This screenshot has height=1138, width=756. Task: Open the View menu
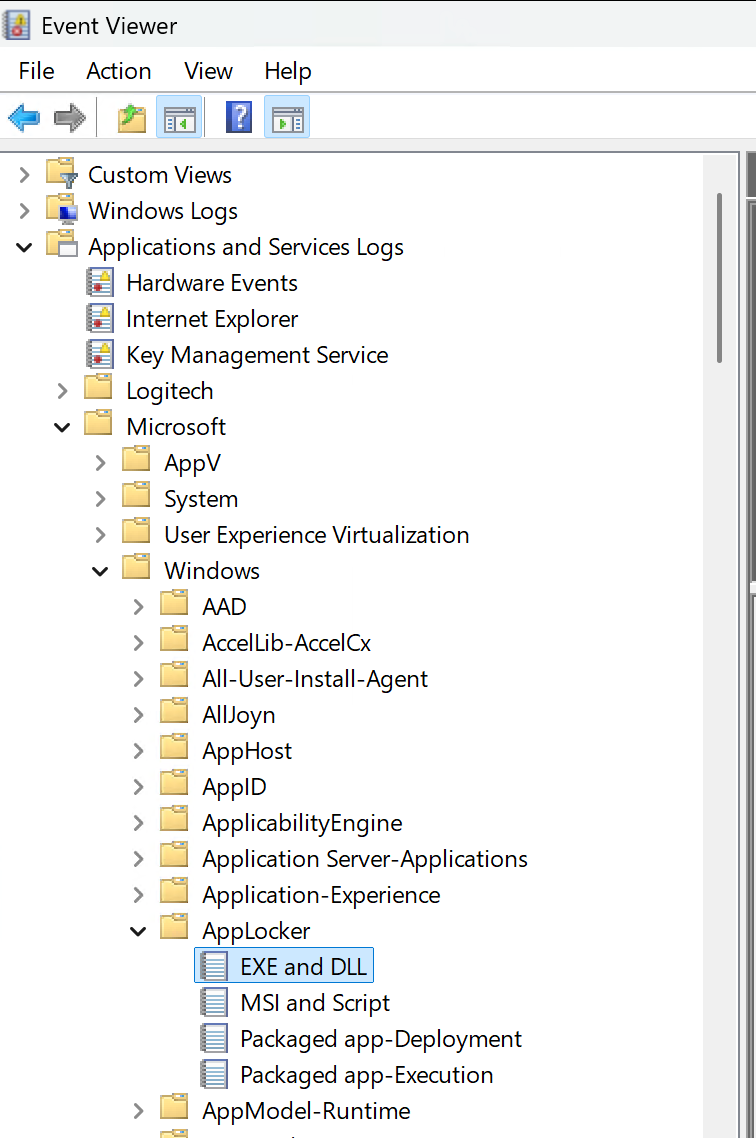coord(208,71)
